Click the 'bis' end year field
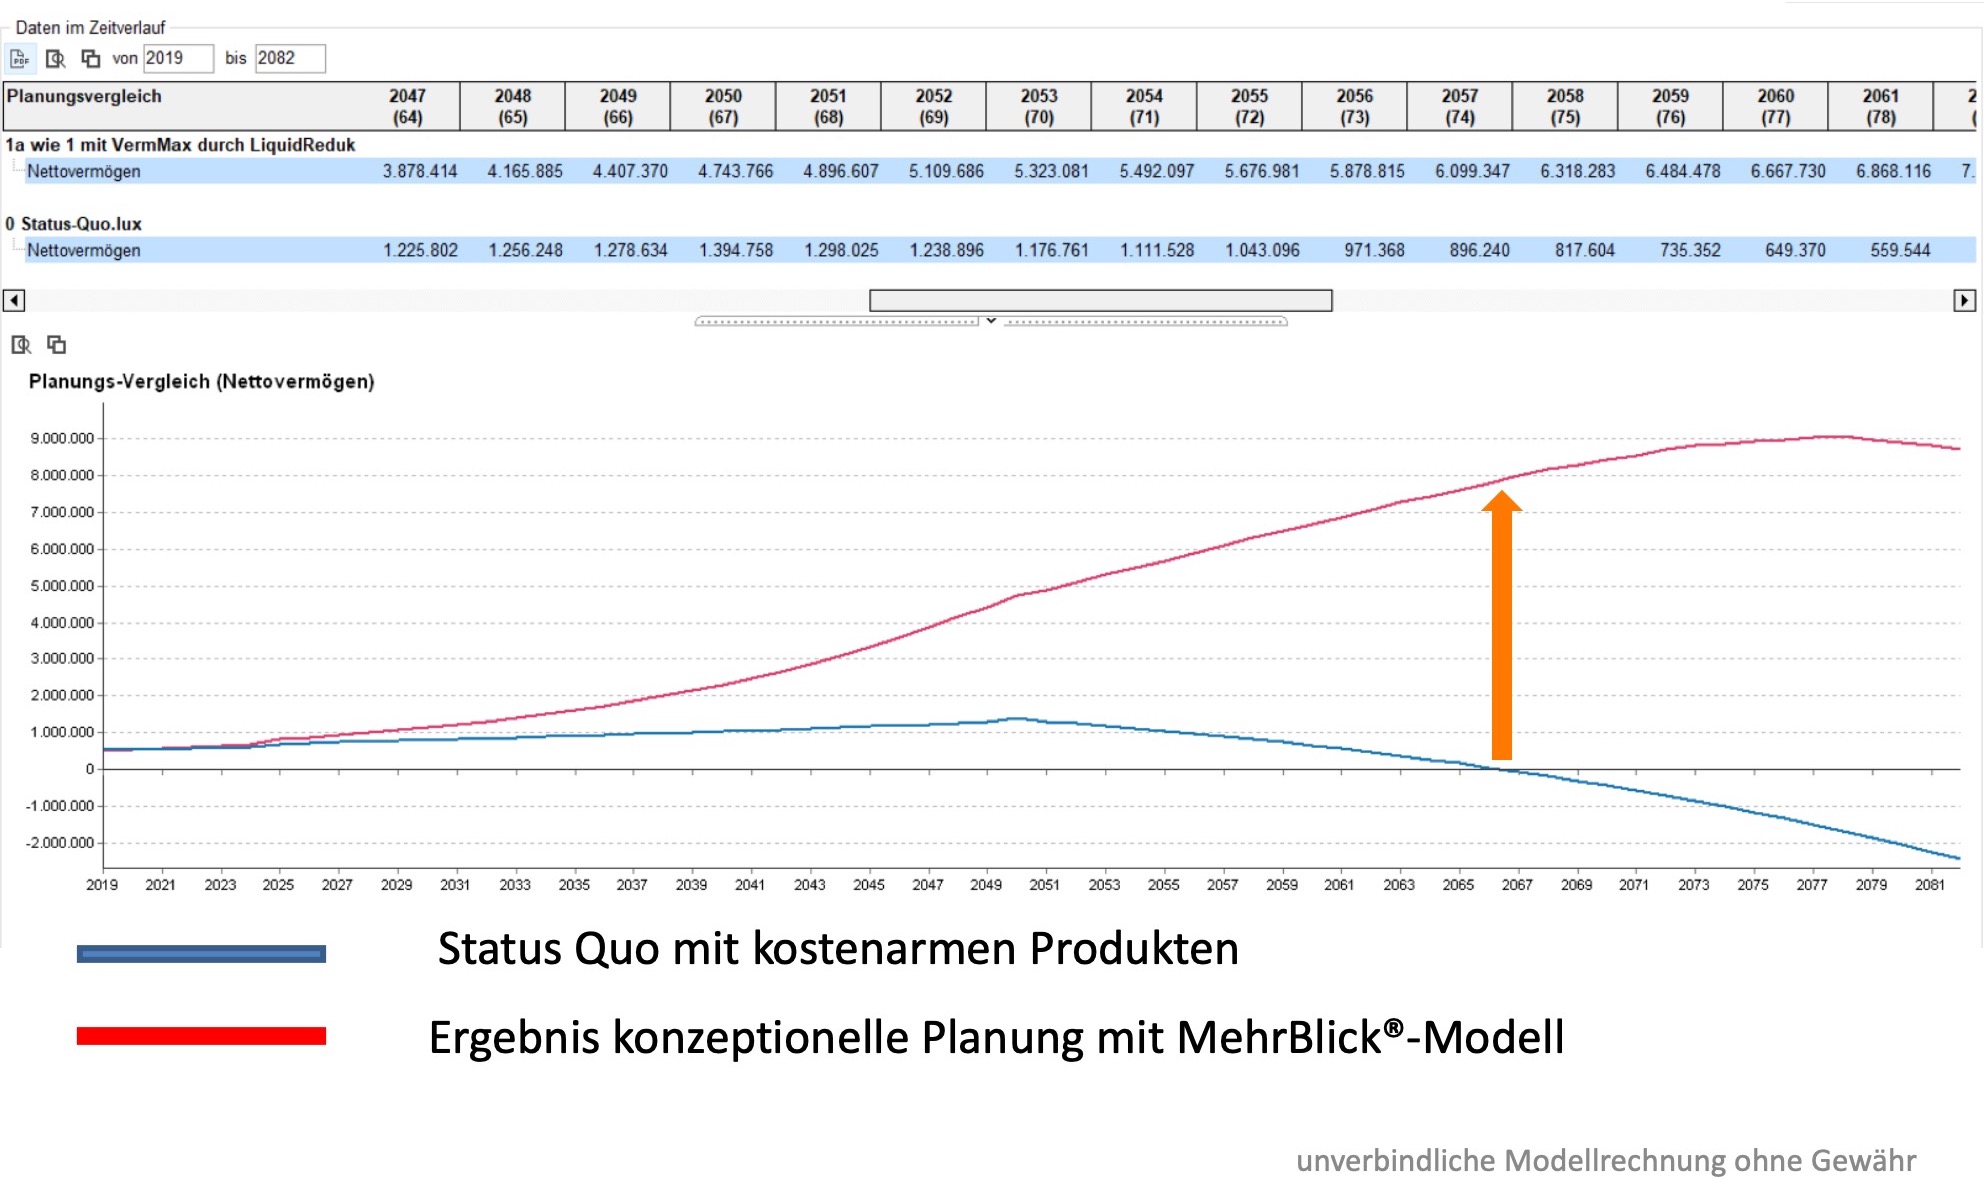The height and width of the screenshot is (1180, 1984). (x=289, y=58)
